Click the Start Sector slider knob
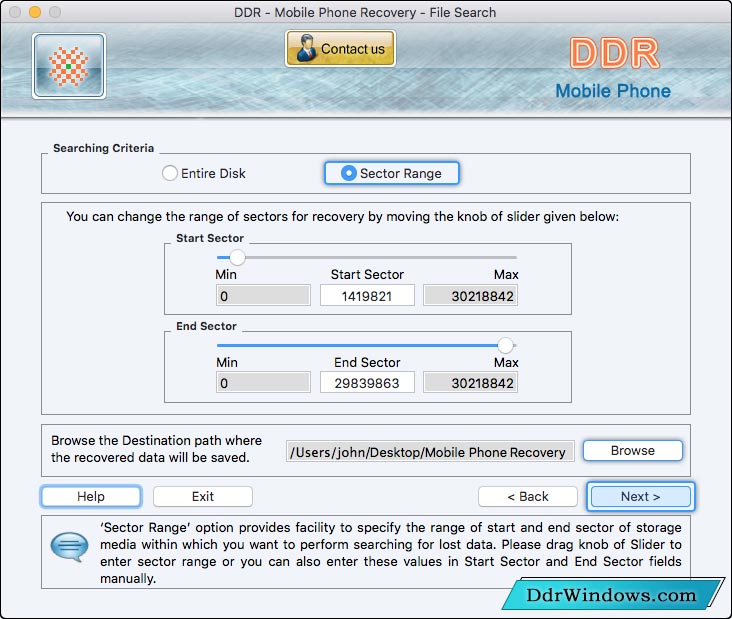The width and height of the screenshot is (732, 619). 237,257
